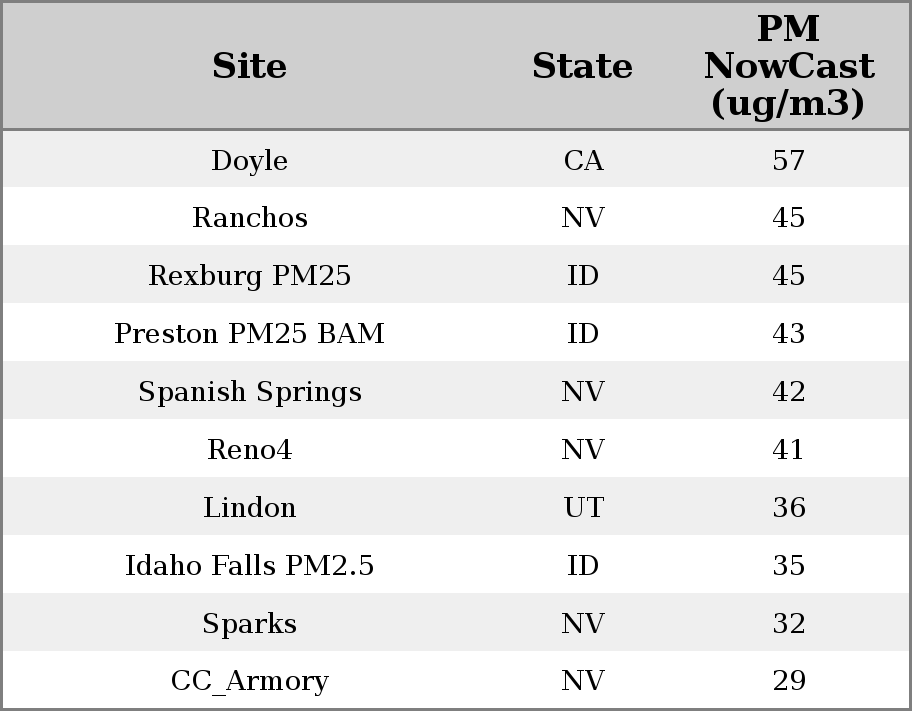
Task: Click the PM NowCast column header
Action: tap(788, 66)
